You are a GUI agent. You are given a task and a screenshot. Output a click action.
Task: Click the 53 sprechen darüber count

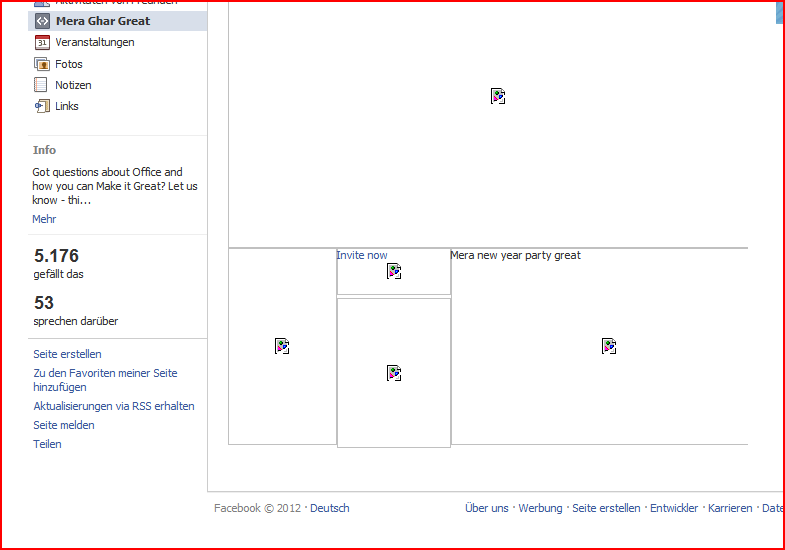[76, 311]
